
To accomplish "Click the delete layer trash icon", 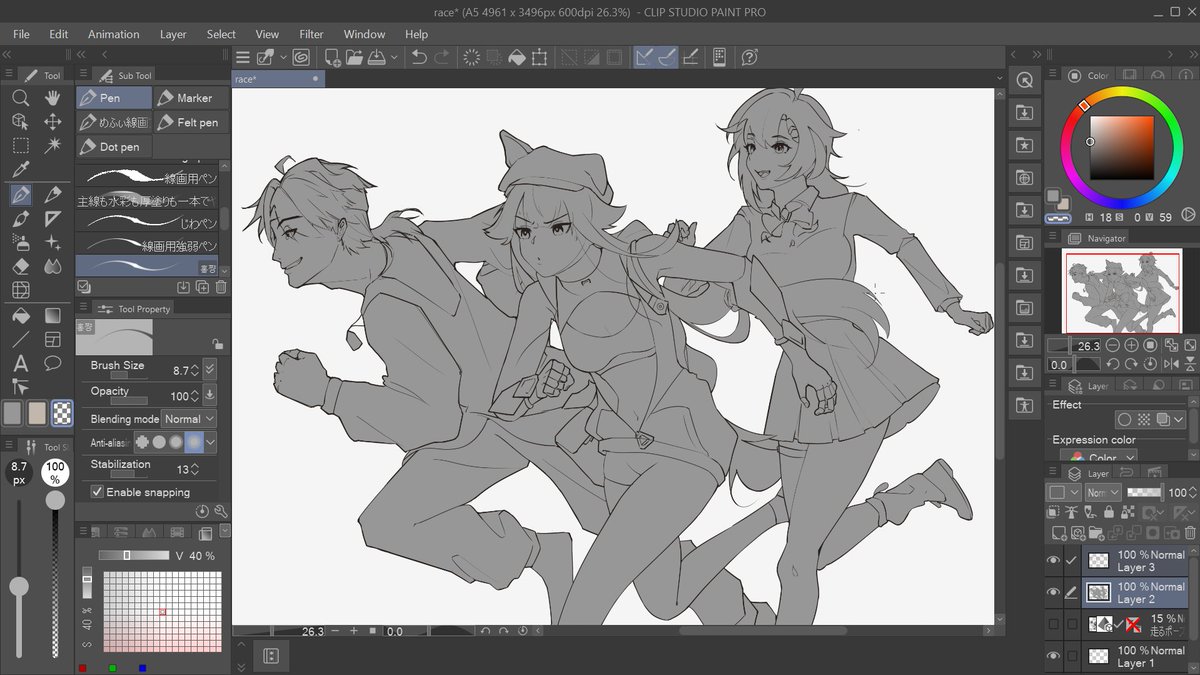I will click(x=1190, y=533).
